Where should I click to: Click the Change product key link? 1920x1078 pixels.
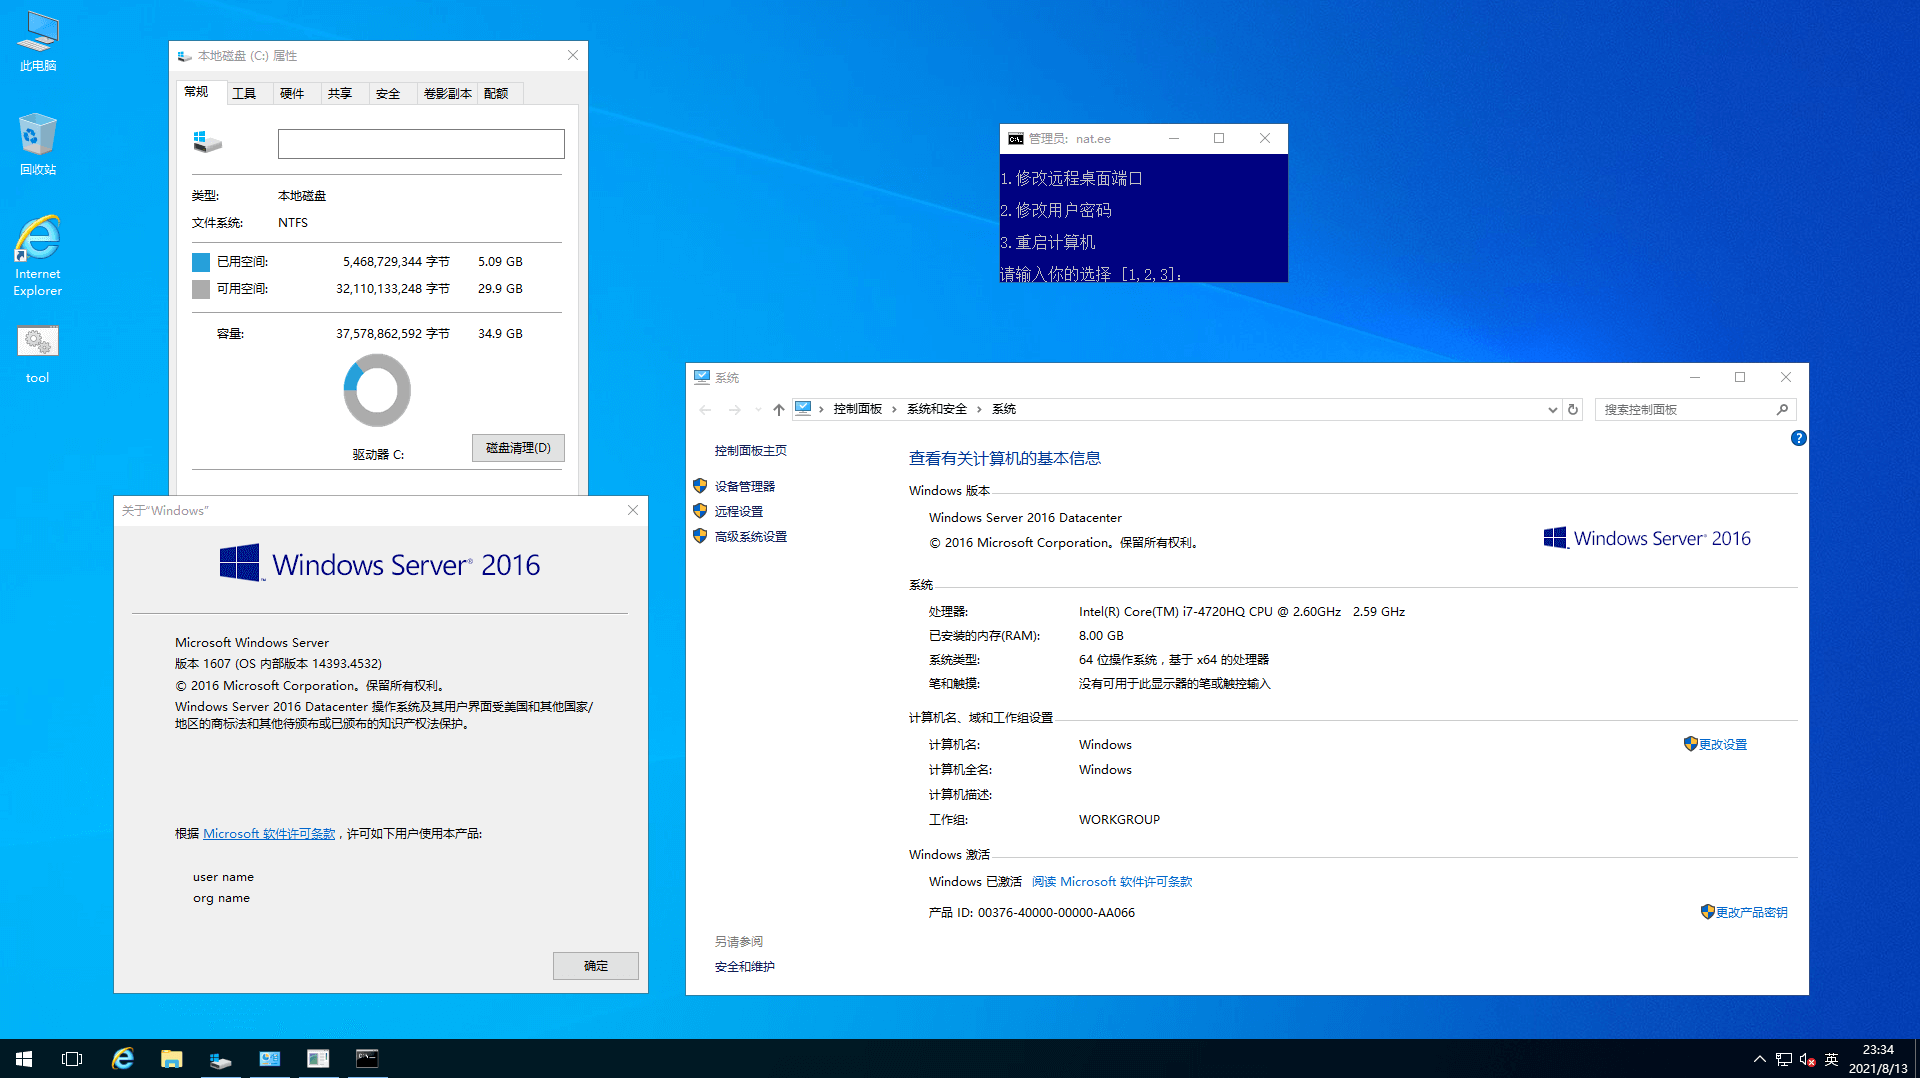[x=1751, y=912]
